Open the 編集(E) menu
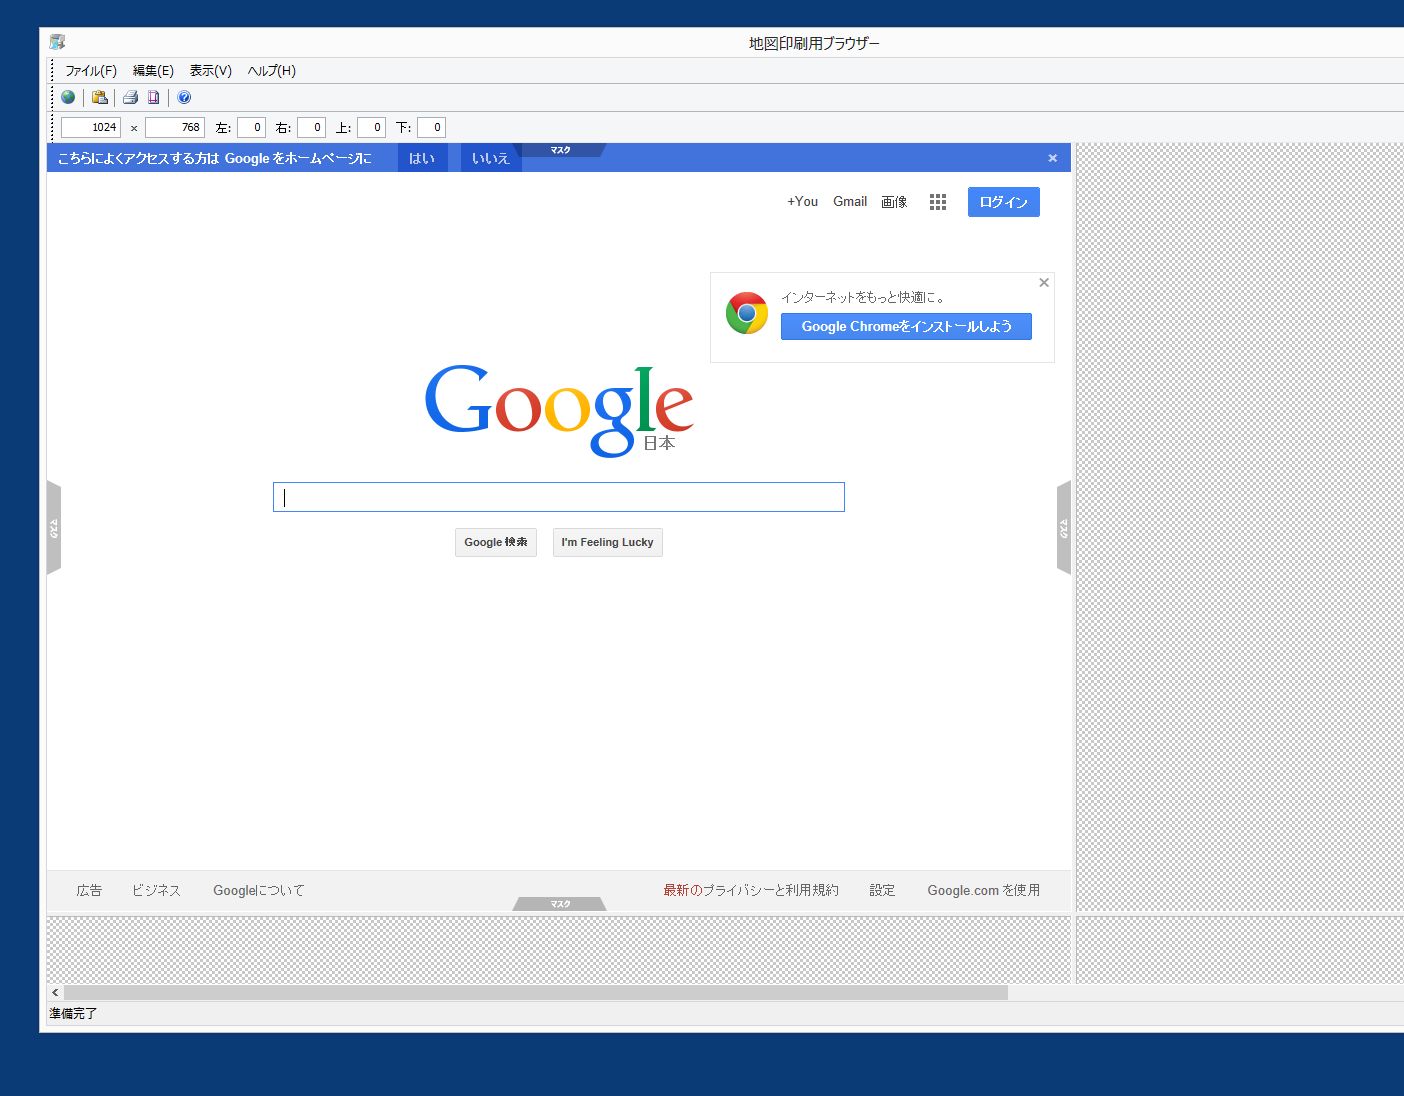Screen dimensions: 1404x1096 153,71
